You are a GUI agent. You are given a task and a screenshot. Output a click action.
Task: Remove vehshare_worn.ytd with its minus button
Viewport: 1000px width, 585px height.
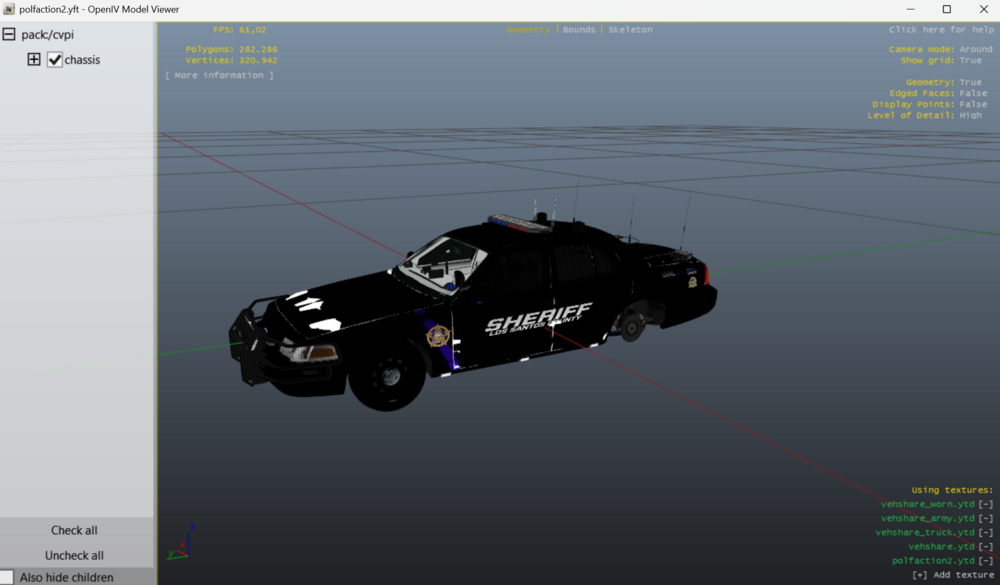[x=986, y=504]
